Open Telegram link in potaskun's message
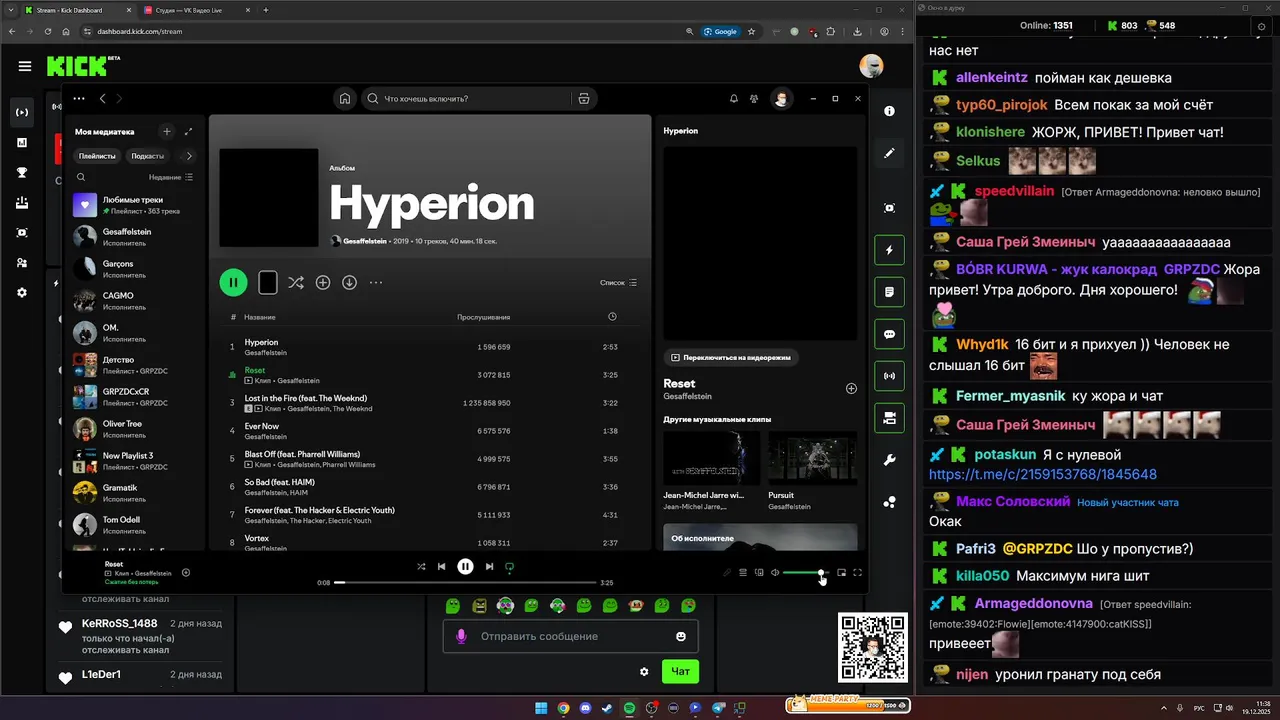The image size is (1280, 720). click(1043, 474)
